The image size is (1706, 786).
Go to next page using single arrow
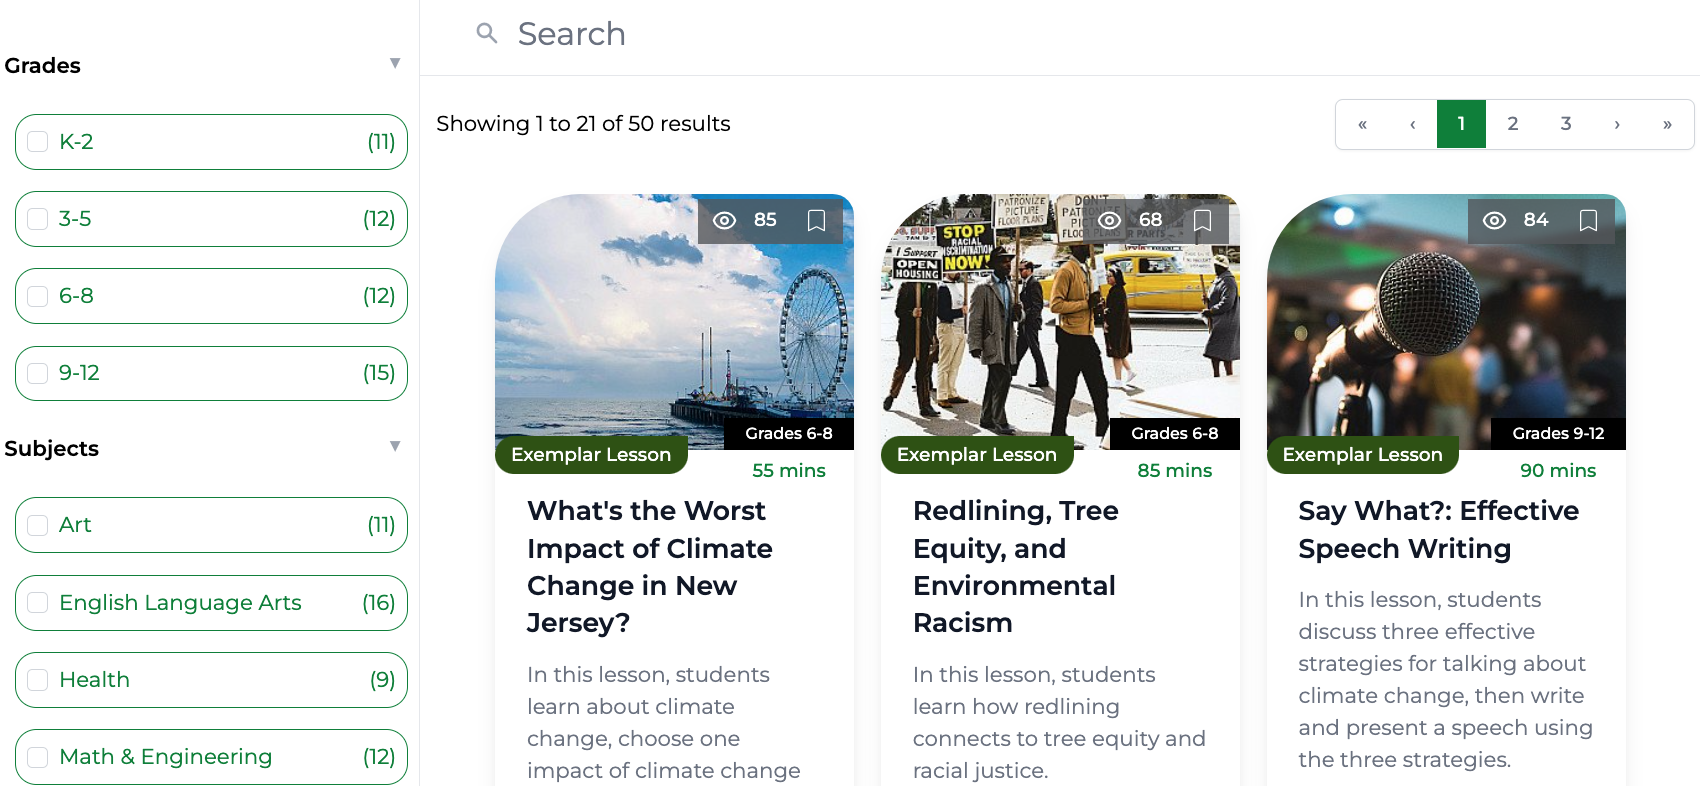(1616, 124)
